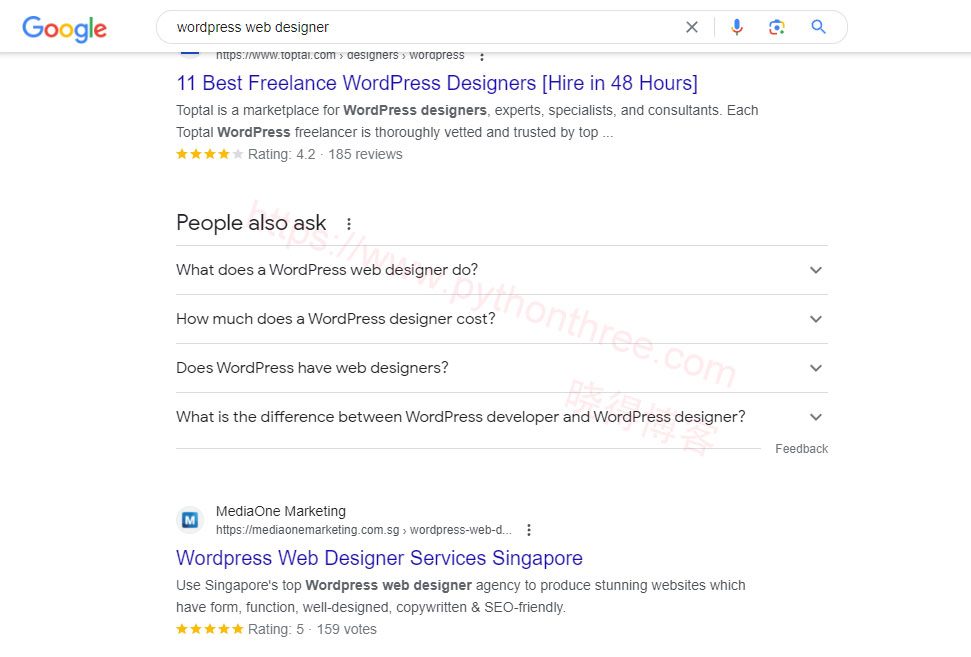The width and height of the screenshot is (971, 657).
Task: Click the 'Rating: 4.2 · 185 reviews' text
Action: pos(325,154)
